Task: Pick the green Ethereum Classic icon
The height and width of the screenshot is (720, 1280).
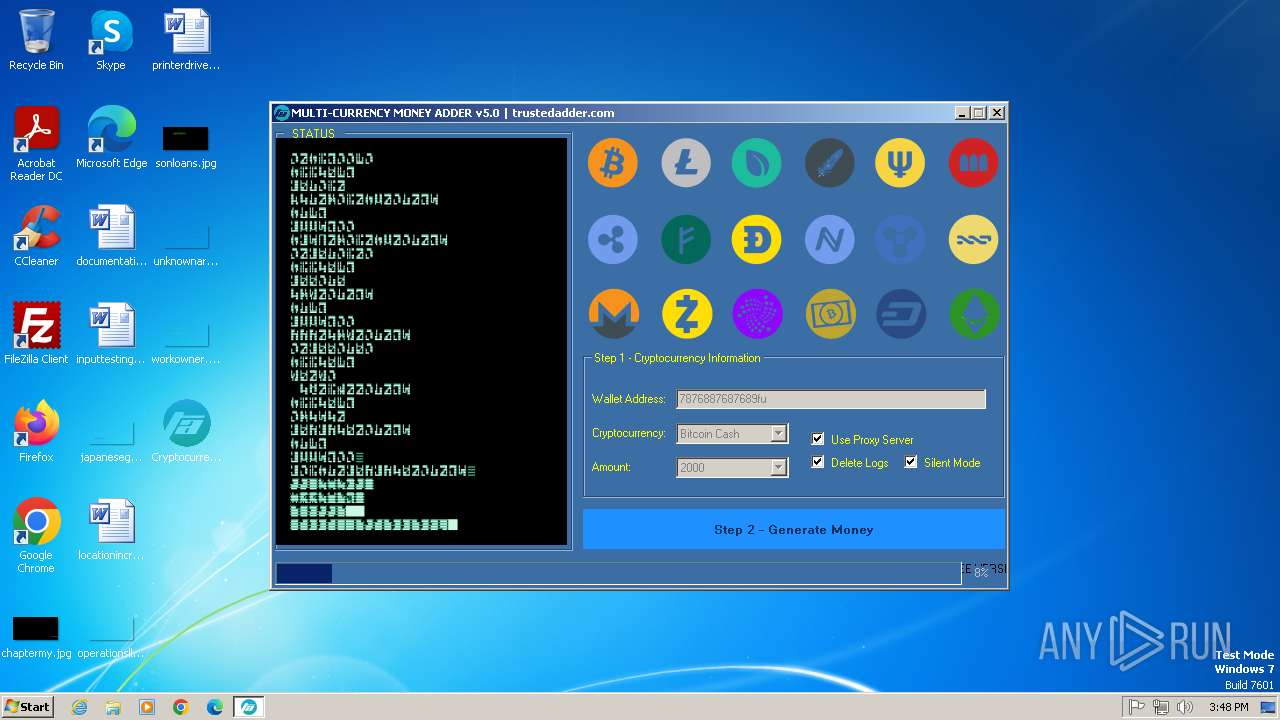Action: pyautogui.click(x=973, y=314)
